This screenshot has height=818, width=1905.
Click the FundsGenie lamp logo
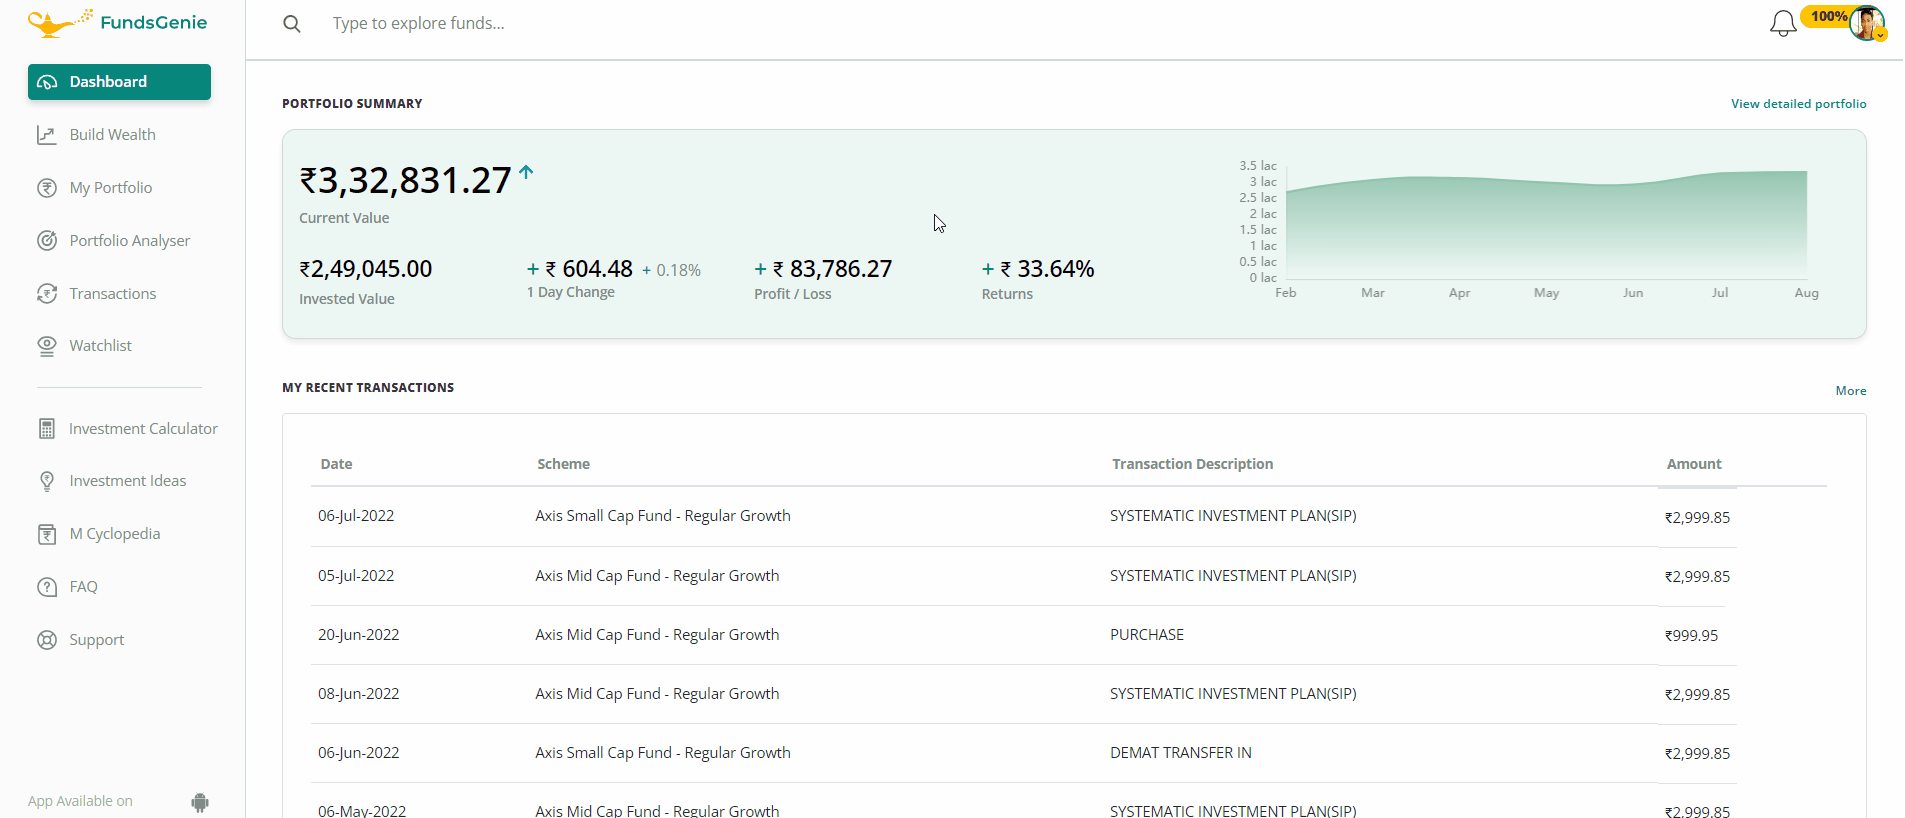[59, 23]
